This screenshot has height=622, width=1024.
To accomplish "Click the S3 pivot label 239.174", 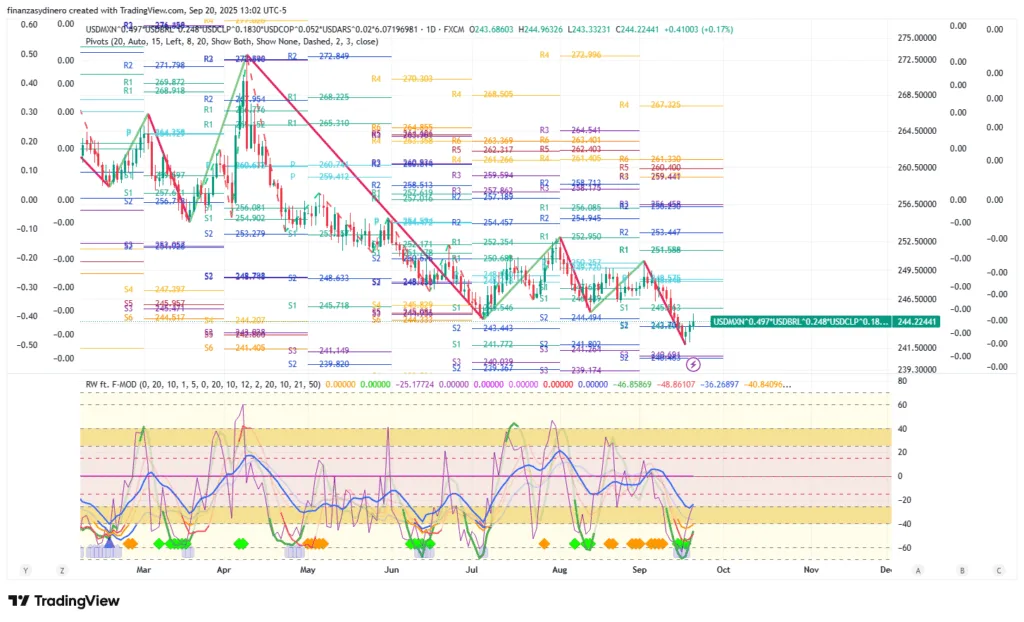I will [x=586, y=370].
